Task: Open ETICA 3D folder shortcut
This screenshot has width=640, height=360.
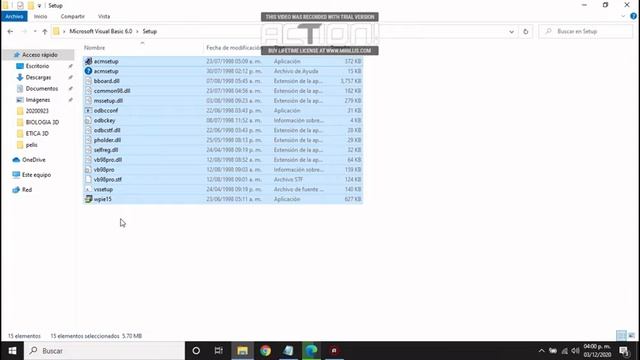Action: click(37, 133)
